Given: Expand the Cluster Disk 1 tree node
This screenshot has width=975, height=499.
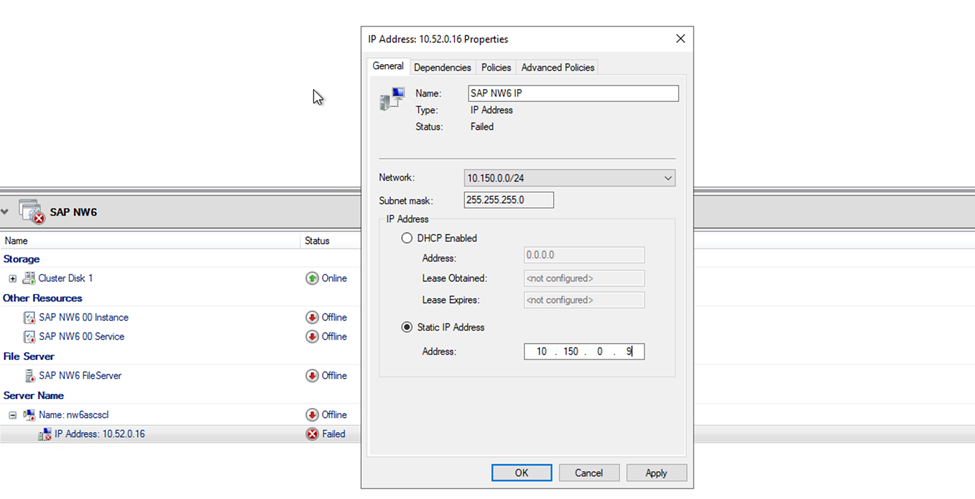Looking at the screenshot, I should point(12,279).
